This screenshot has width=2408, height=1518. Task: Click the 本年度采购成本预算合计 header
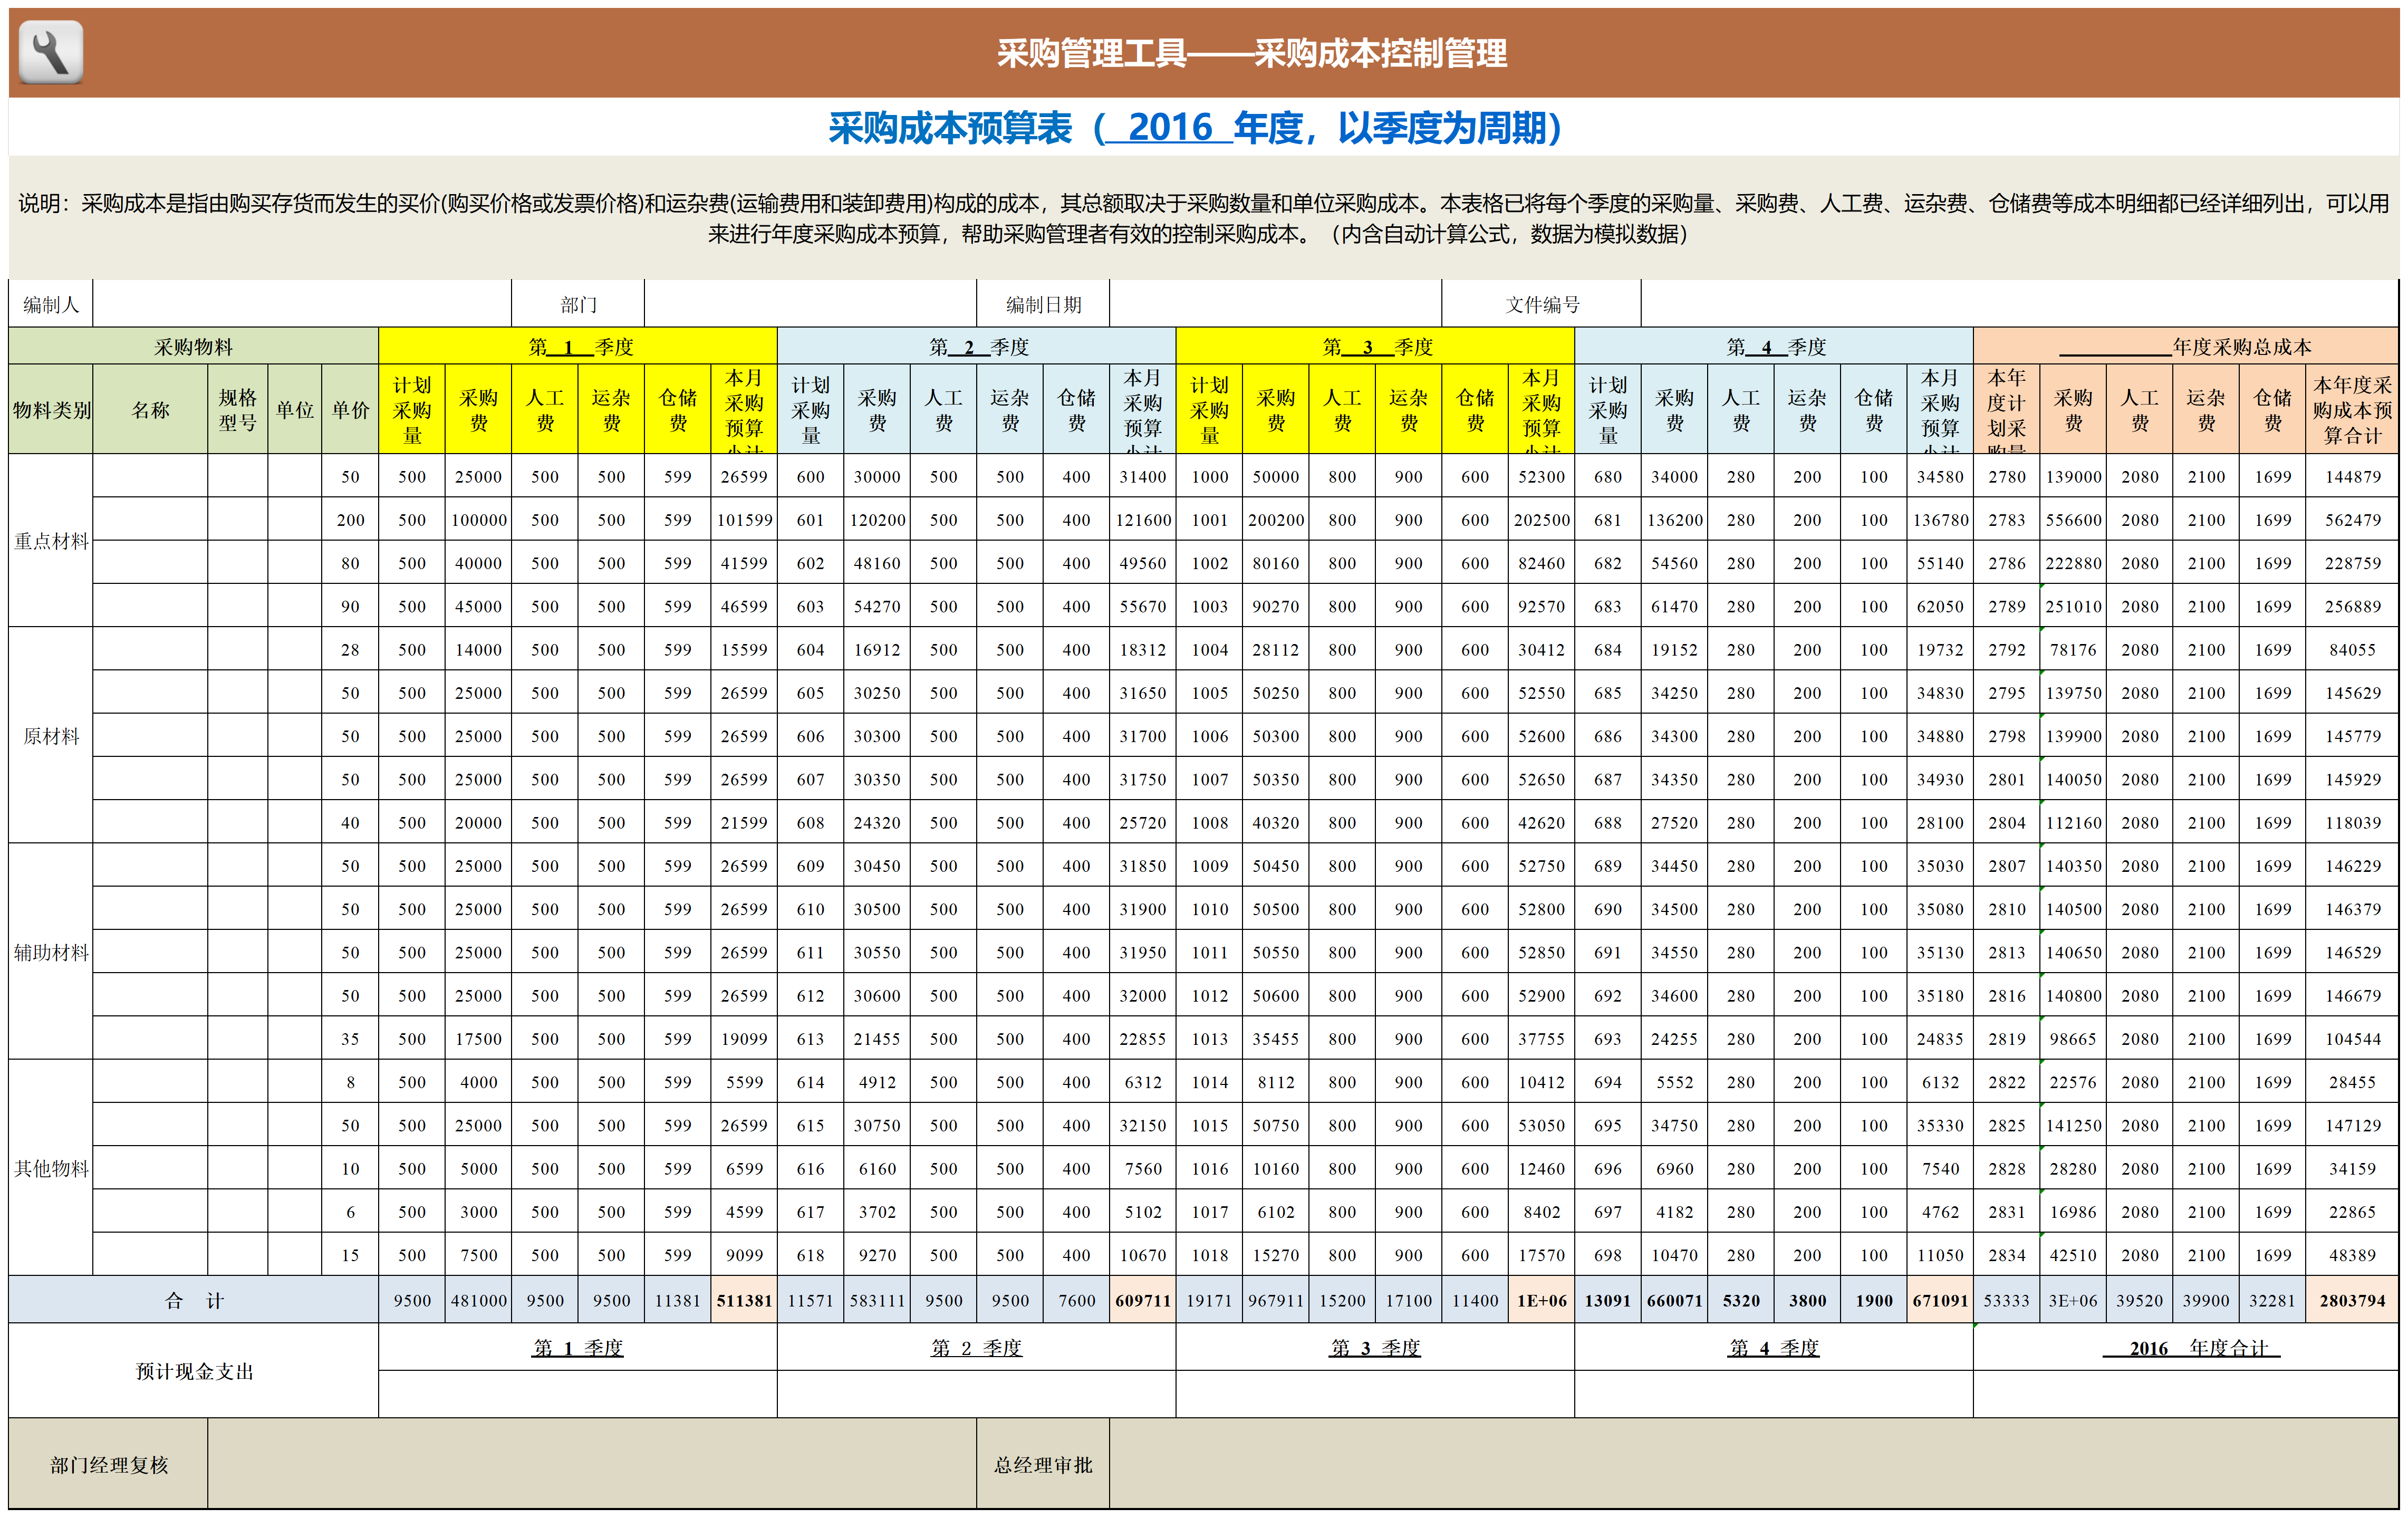pyautogui.click(x=2352, y=409)
